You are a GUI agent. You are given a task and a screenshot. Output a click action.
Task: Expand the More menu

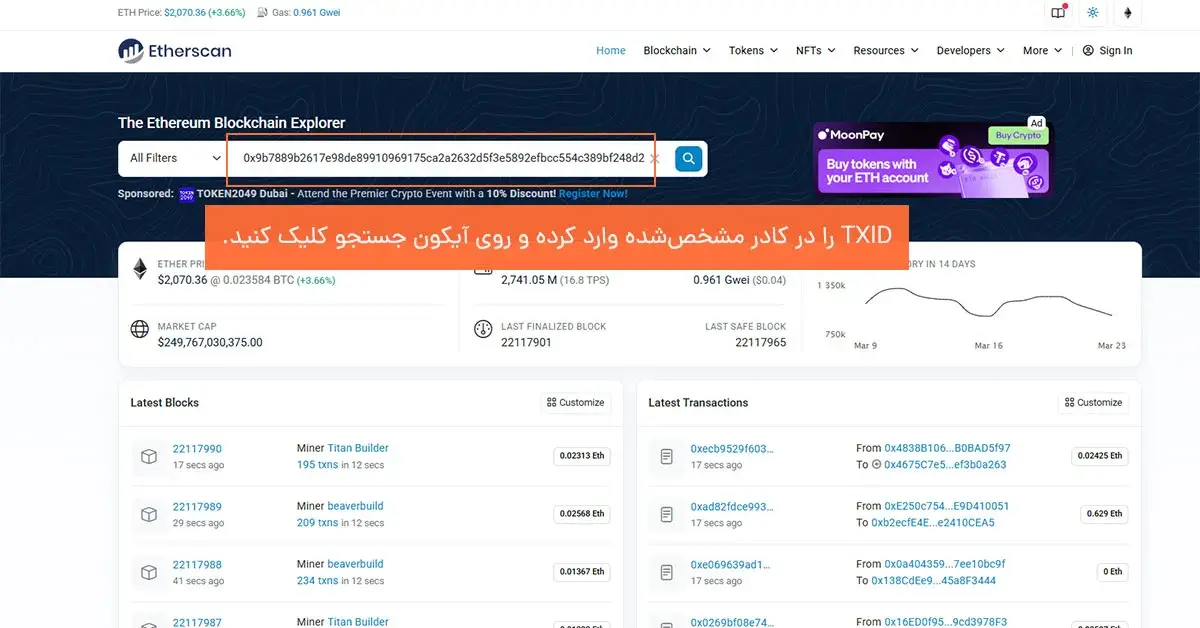pos(1042,50)
